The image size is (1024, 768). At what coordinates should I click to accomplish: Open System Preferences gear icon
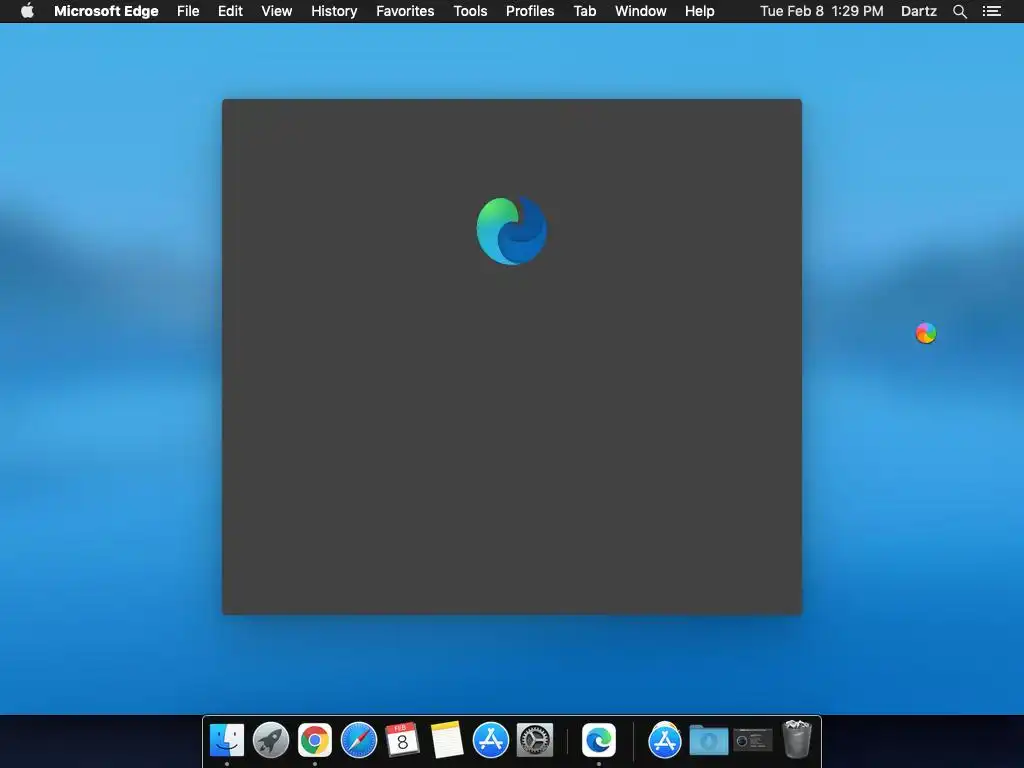click(x=535, y=740)
